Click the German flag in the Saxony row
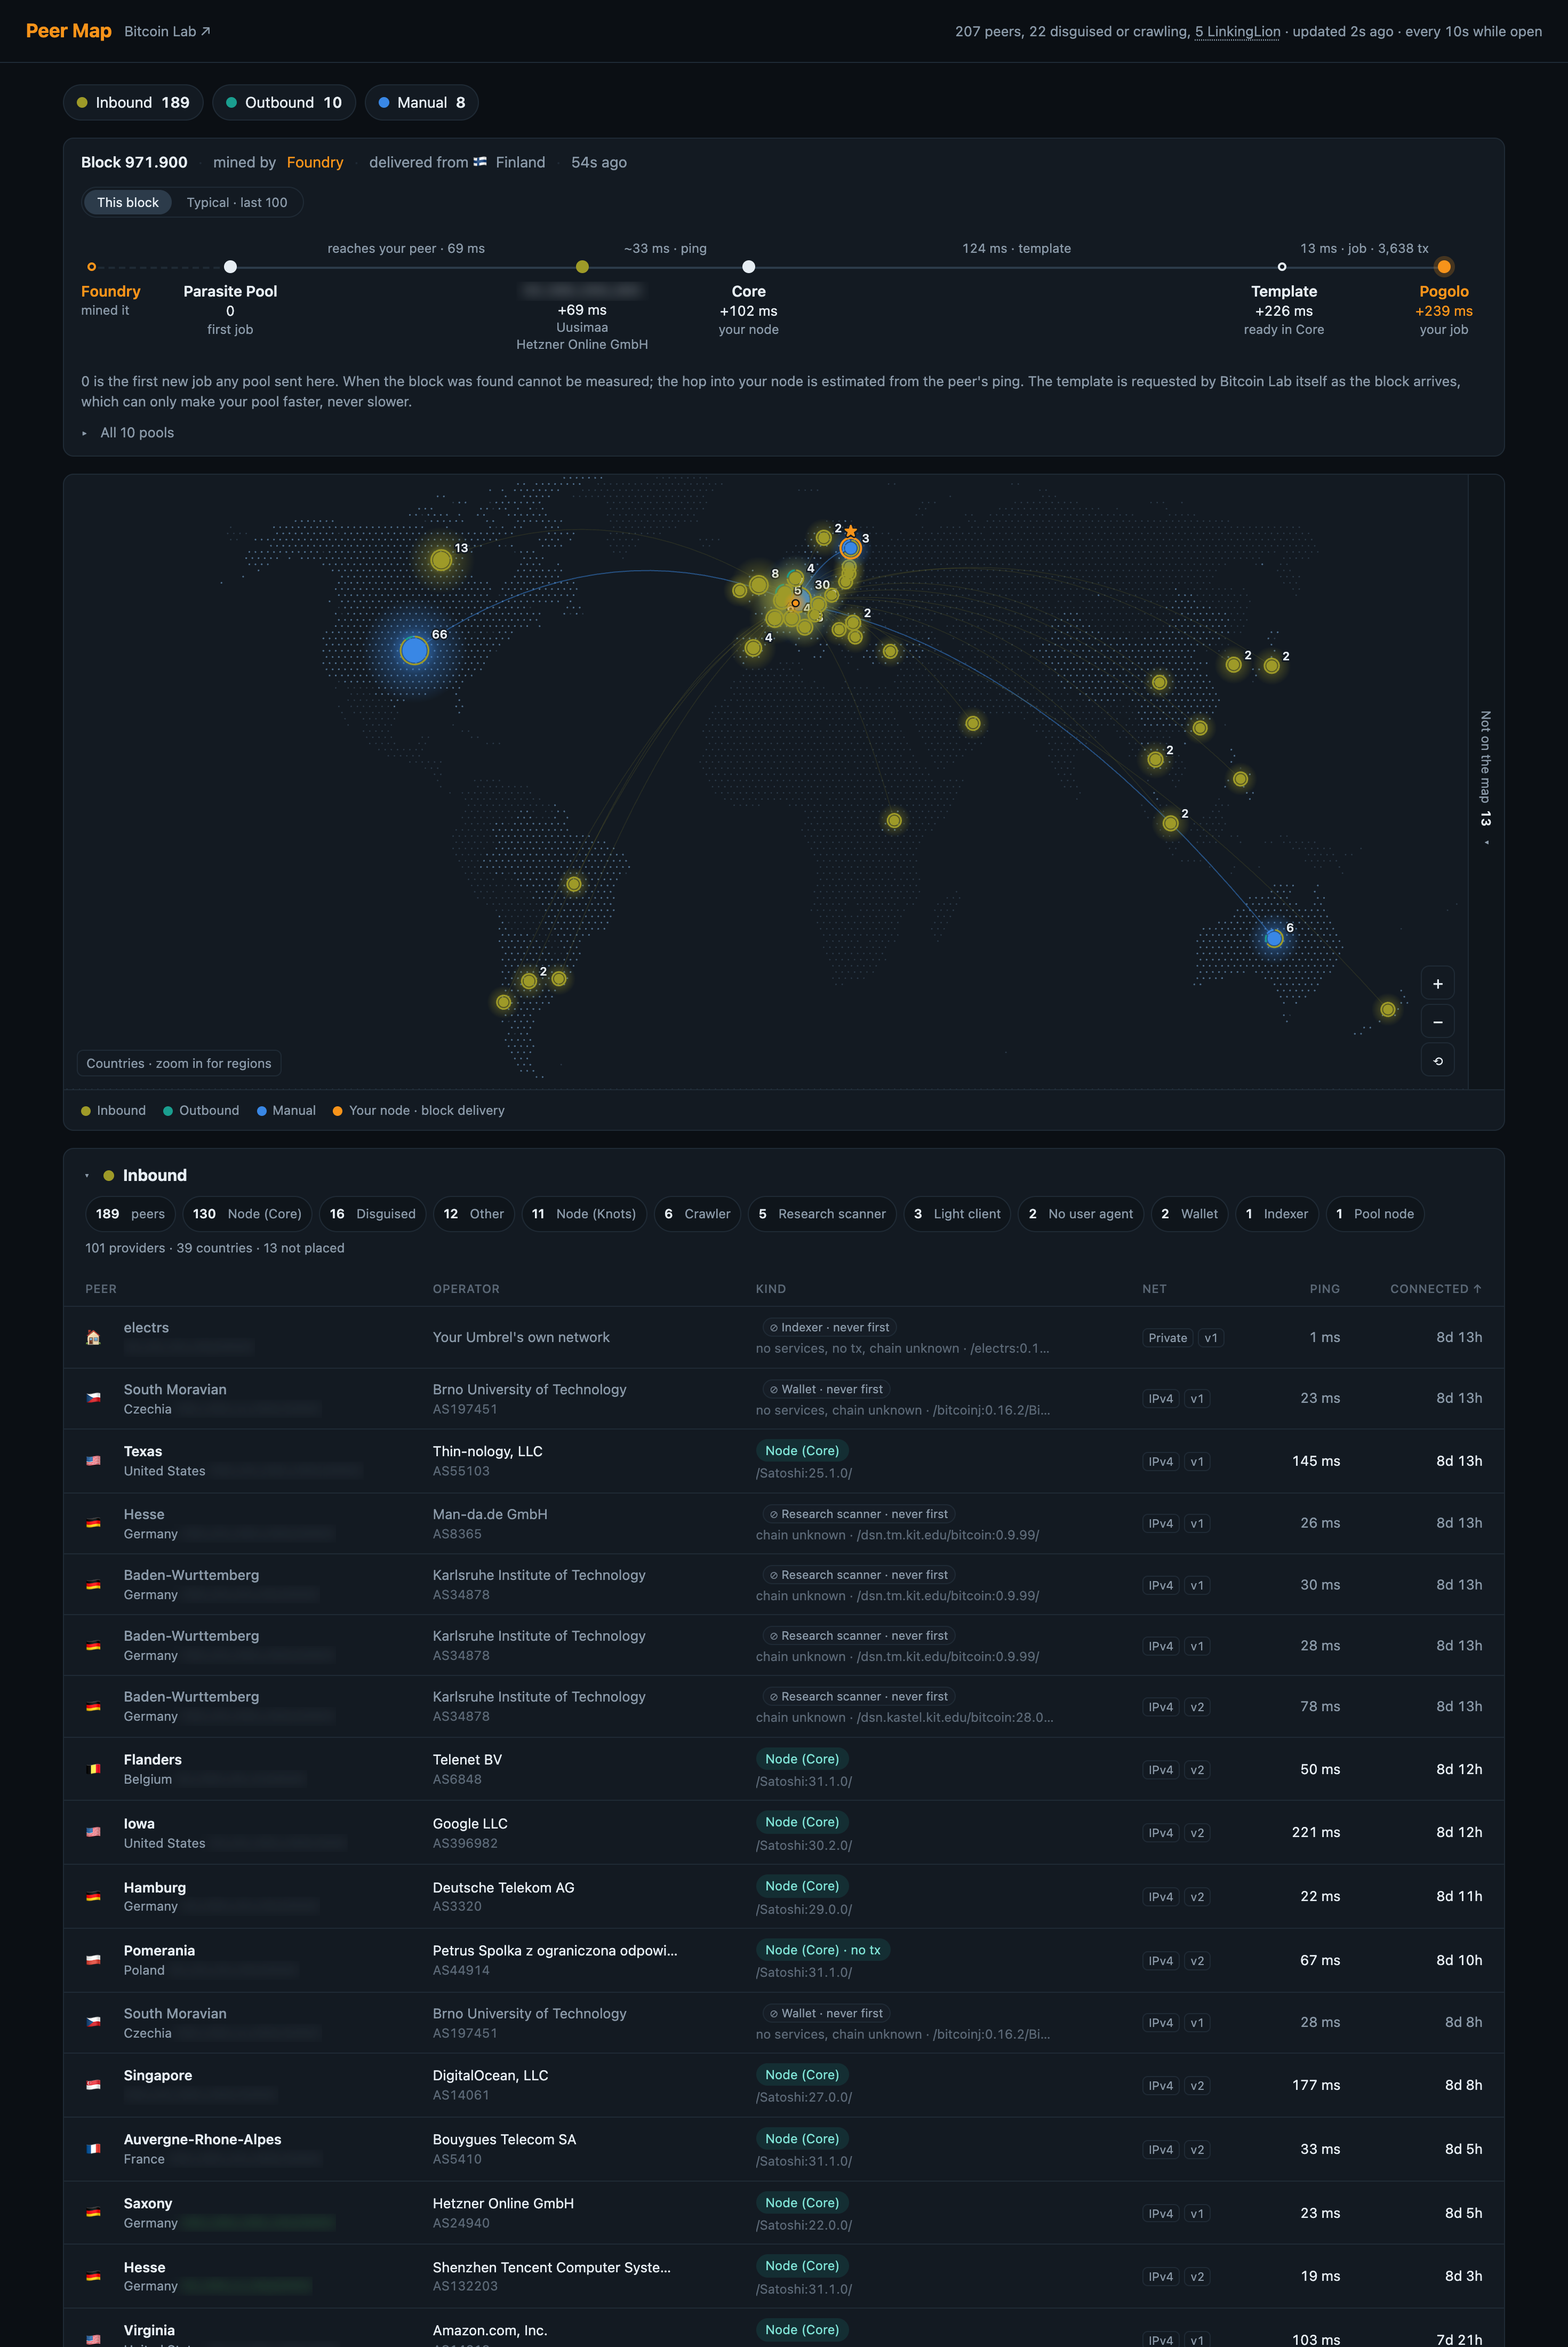Screen dimensions: 1568x2347 (93, 2213)
